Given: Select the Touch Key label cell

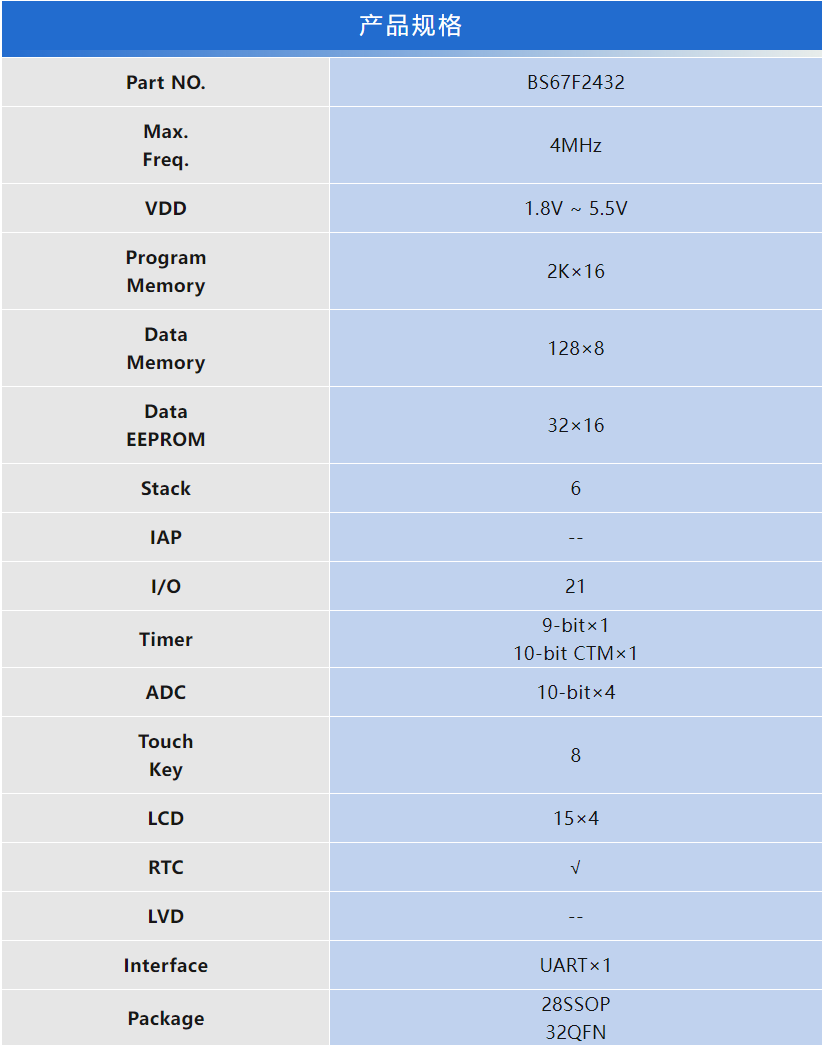Looking at the screenshot, I should click(x=165, y=755).
